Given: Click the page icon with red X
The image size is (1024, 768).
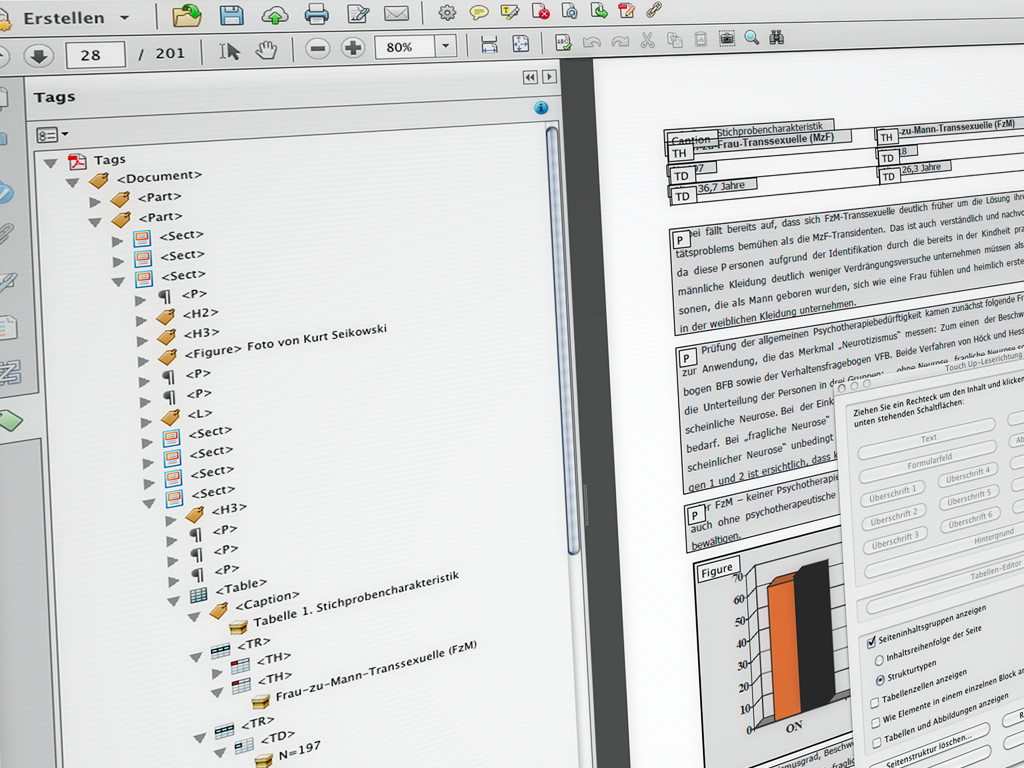Looking at the screenshot, I should pos(541,10).
